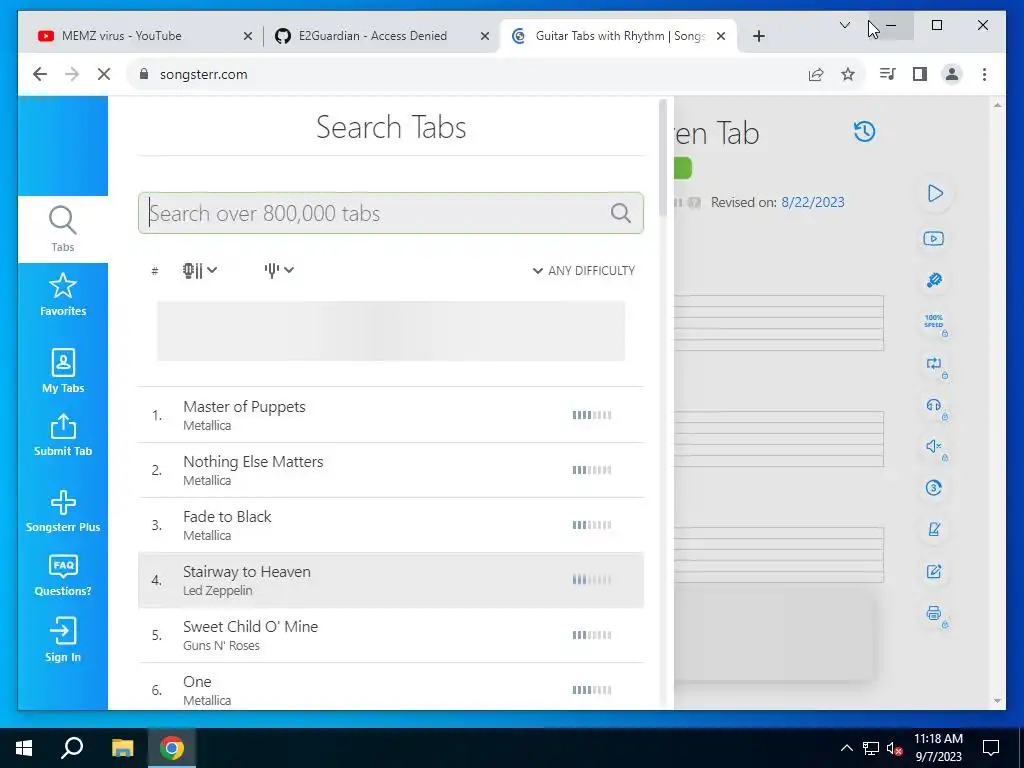This screenshot has height=768, width=1024.
Task: Open the metronome pencil icon
Action: pos(934,529)
